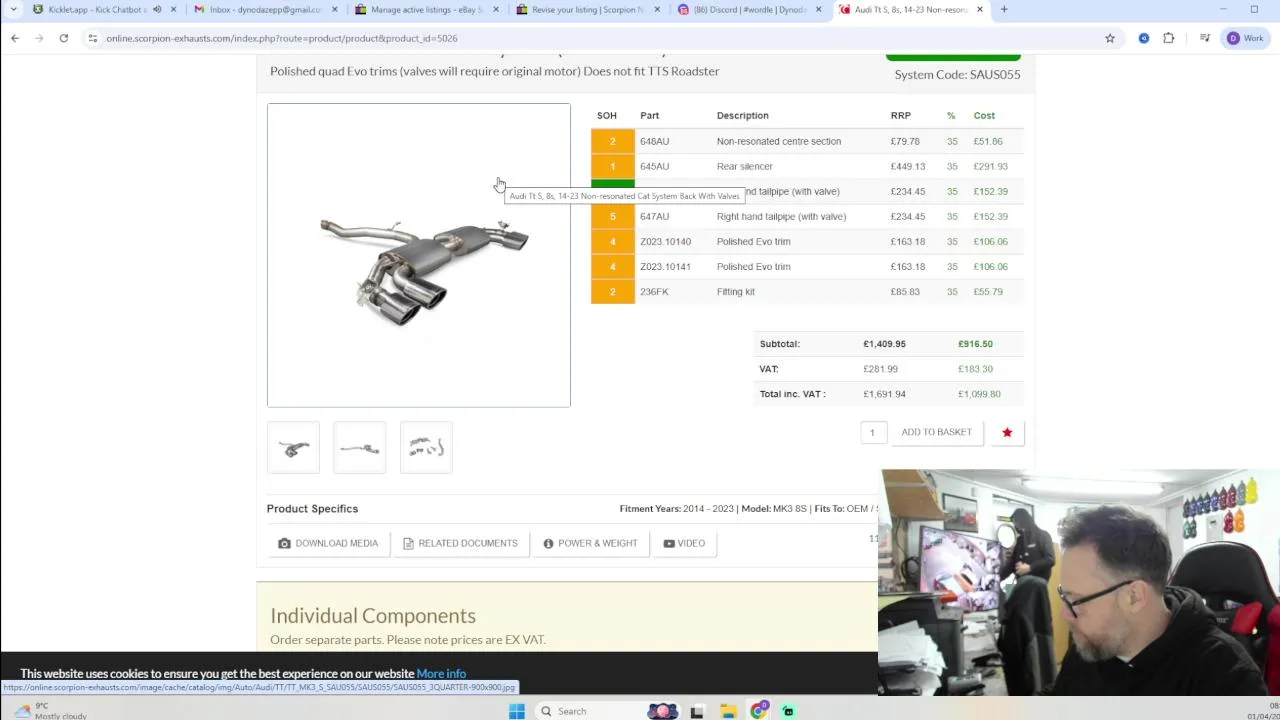The width and height of the screenshot is (1280, 720).
Task: Open the browser Extensions puzzle icon
Action: point(1168,38)
